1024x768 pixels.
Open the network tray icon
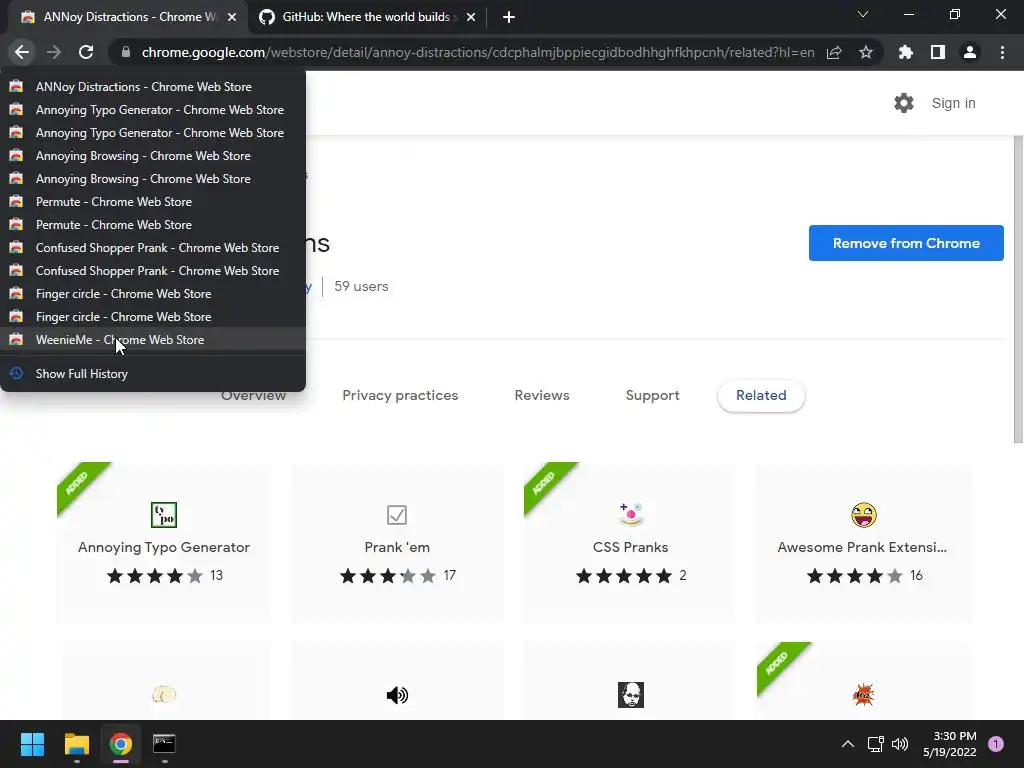[875, 744]
